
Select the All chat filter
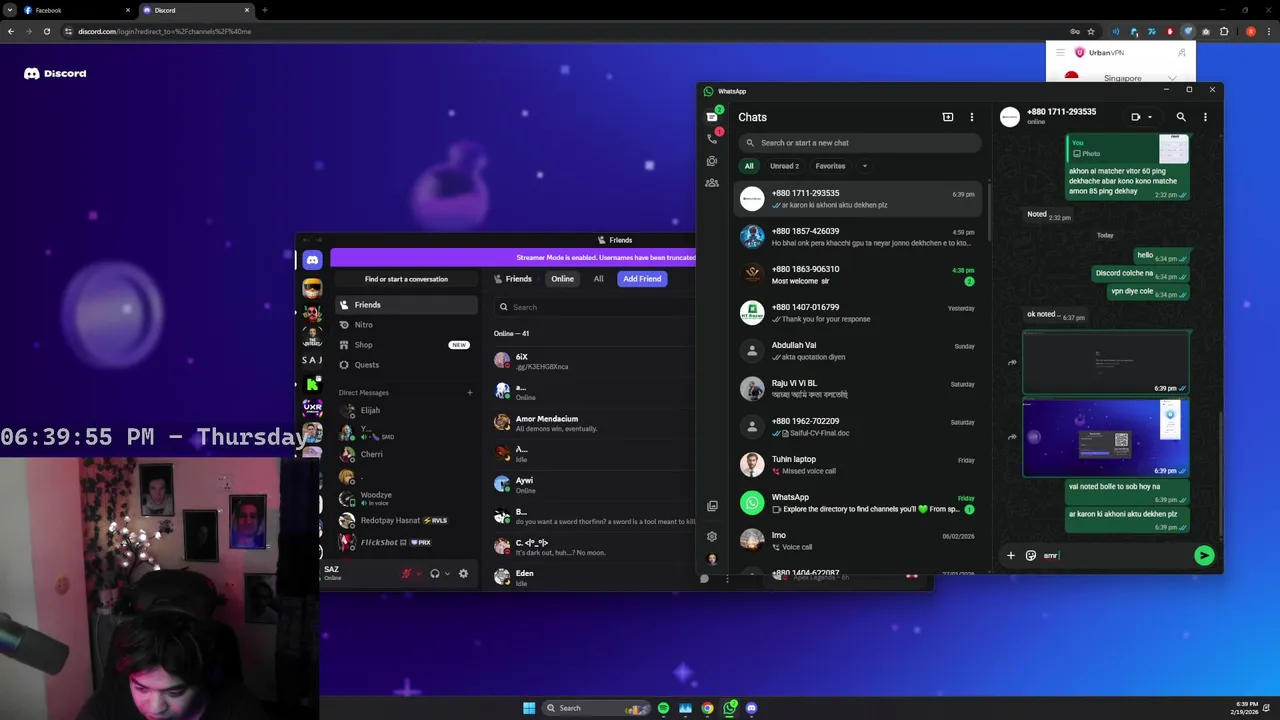pyautogui.click(x=749, y=166)
